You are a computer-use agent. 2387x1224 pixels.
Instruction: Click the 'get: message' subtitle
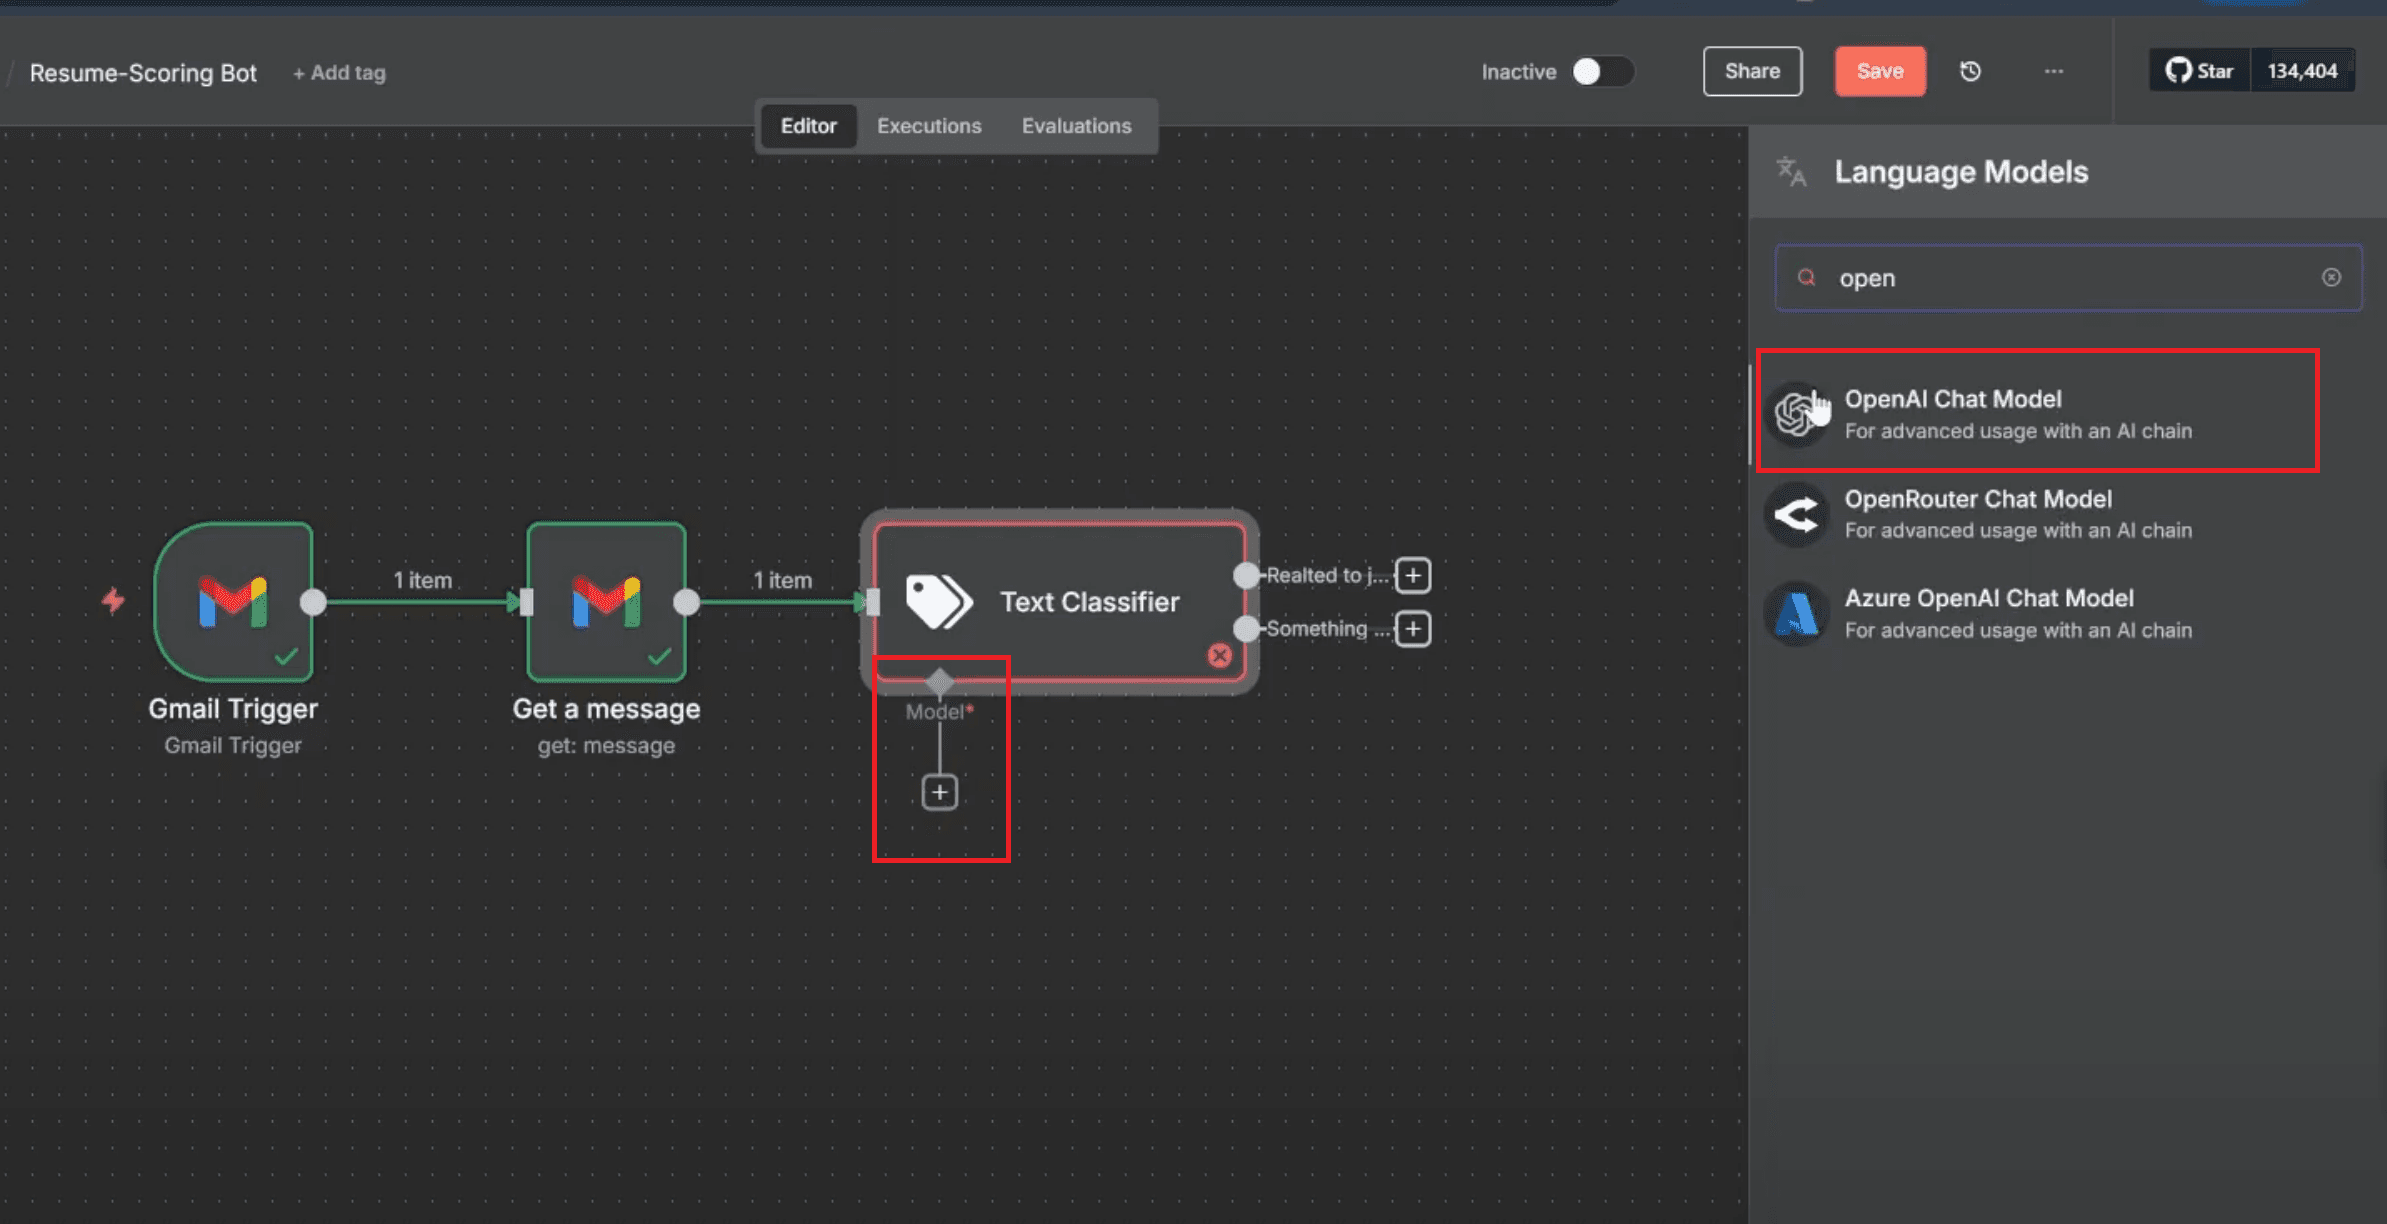click(606, 745)
